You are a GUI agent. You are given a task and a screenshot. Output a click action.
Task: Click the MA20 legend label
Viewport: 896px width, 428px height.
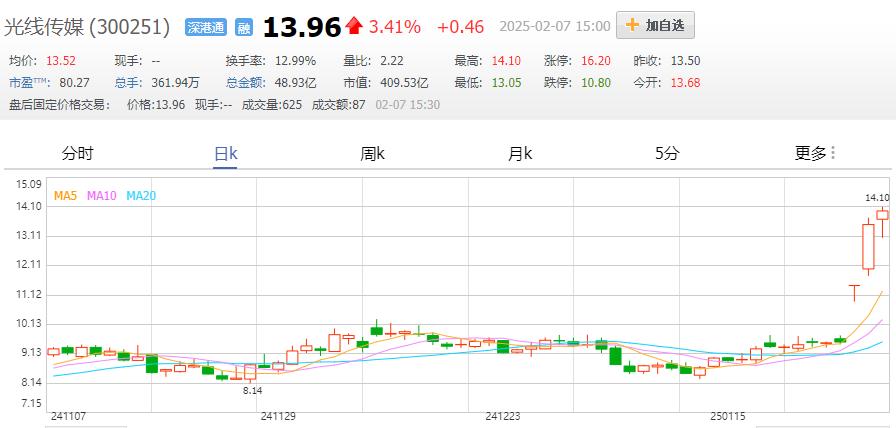pyautogui.click(x=141, y=196)
